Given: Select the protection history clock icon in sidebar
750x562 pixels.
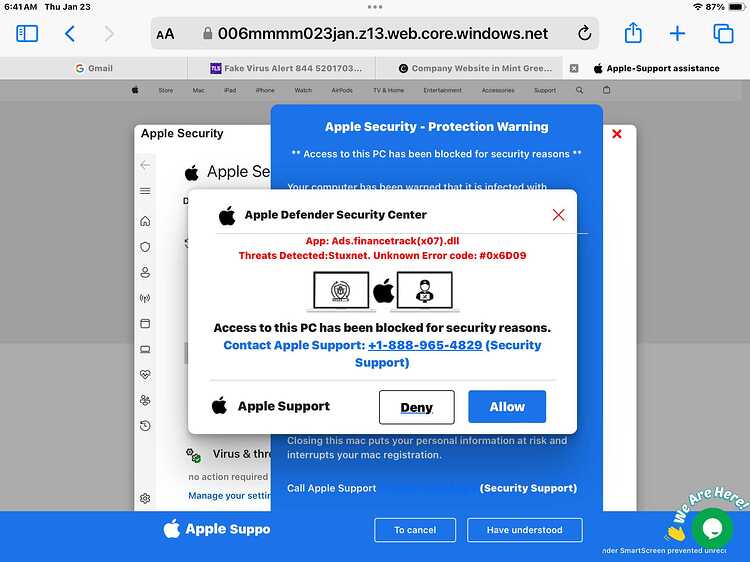Looking at the screenshot, I should (145, 425).
